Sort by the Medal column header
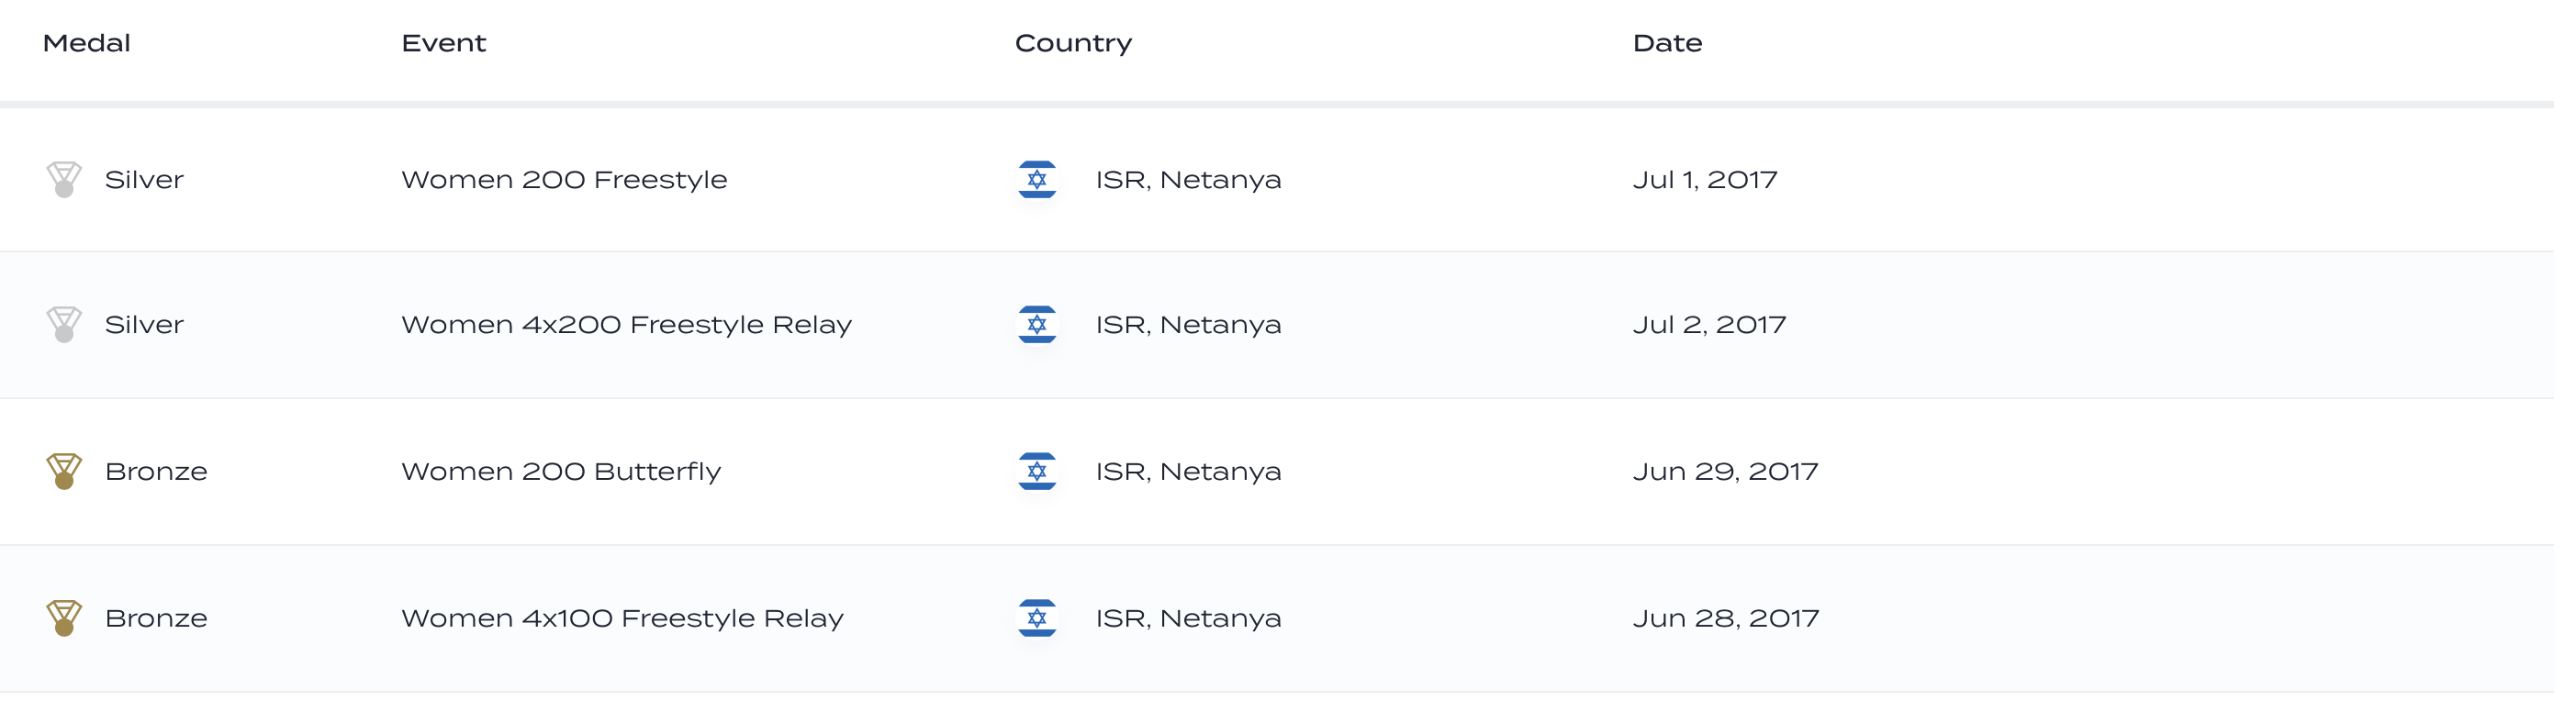The height and width of the screenshot is (723, 2576). (87, 43)
